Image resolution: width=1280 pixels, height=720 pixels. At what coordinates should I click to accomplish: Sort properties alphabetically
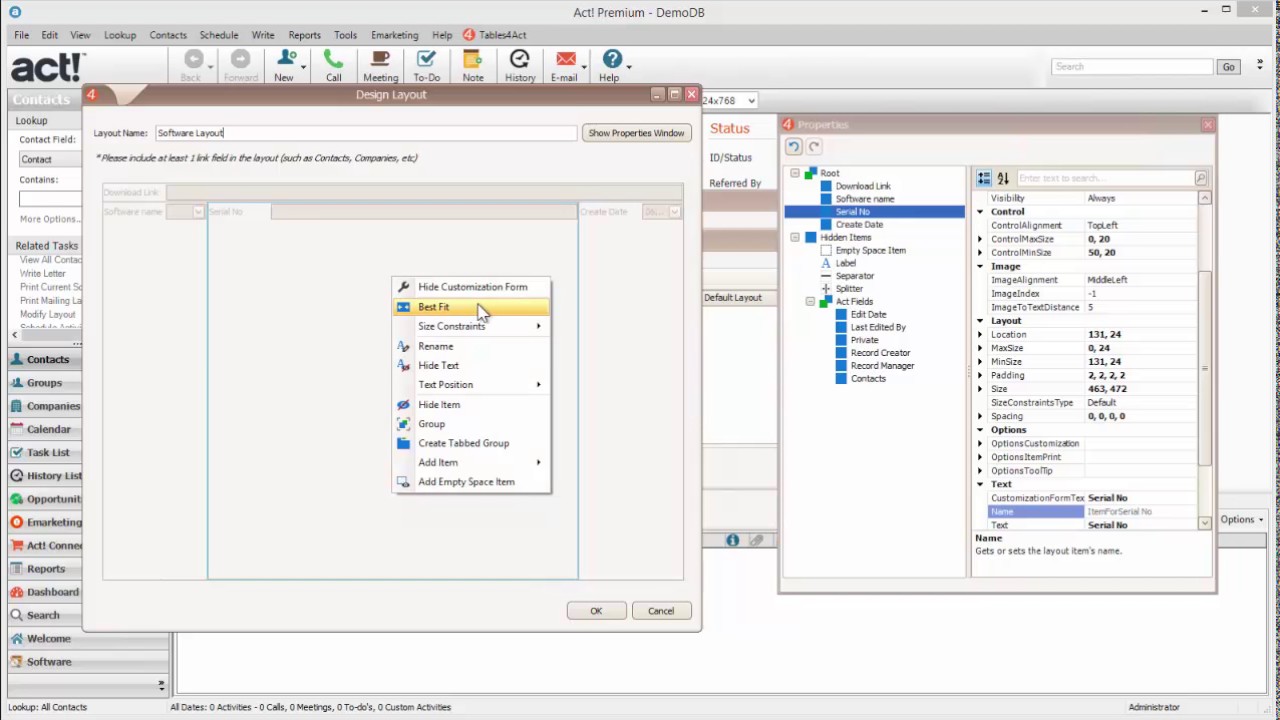pyautogui.click(x=1003, y=178)
